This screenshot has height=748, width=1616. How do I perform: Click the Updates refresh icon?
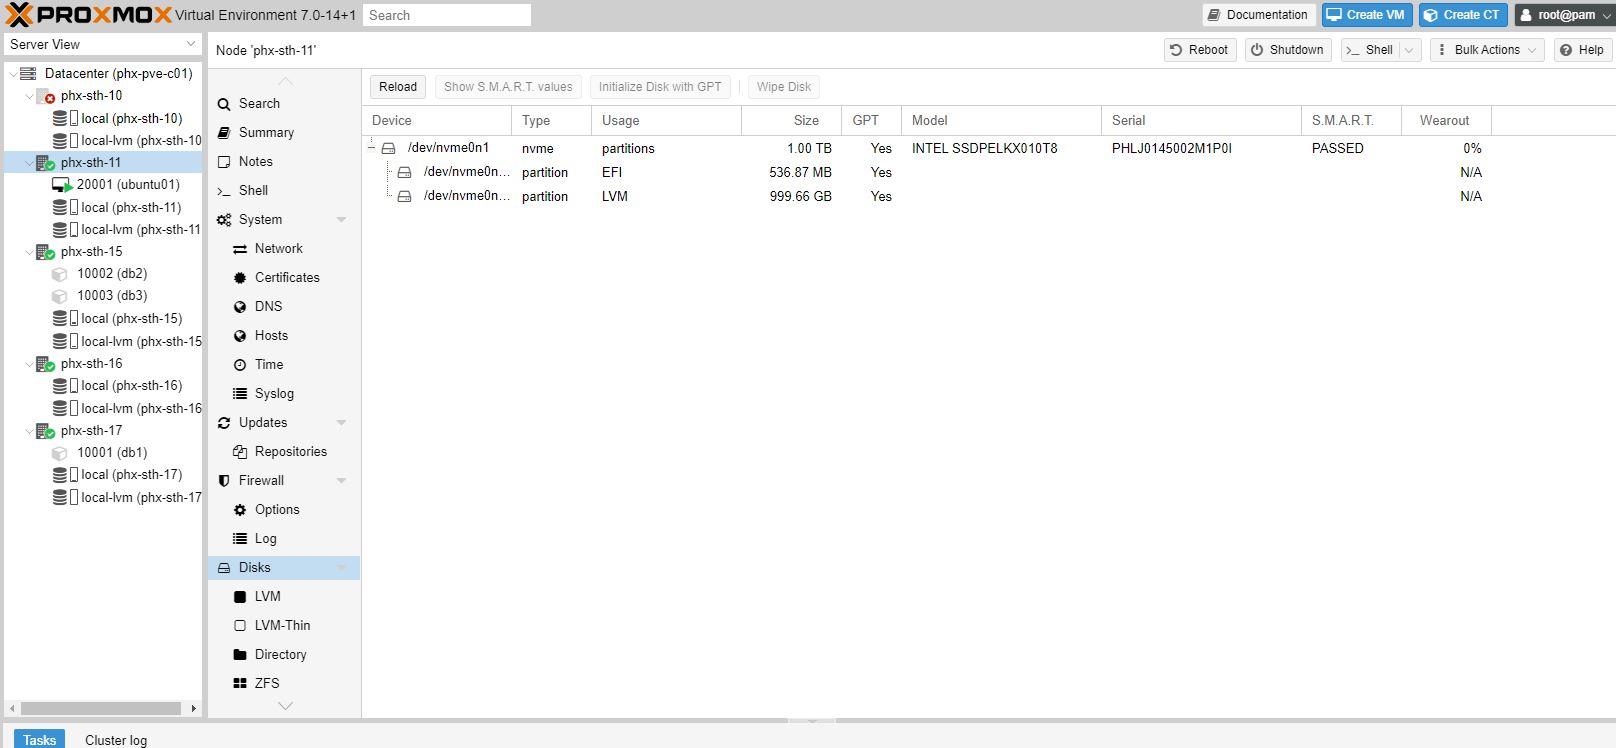click(x=224, y=423)
